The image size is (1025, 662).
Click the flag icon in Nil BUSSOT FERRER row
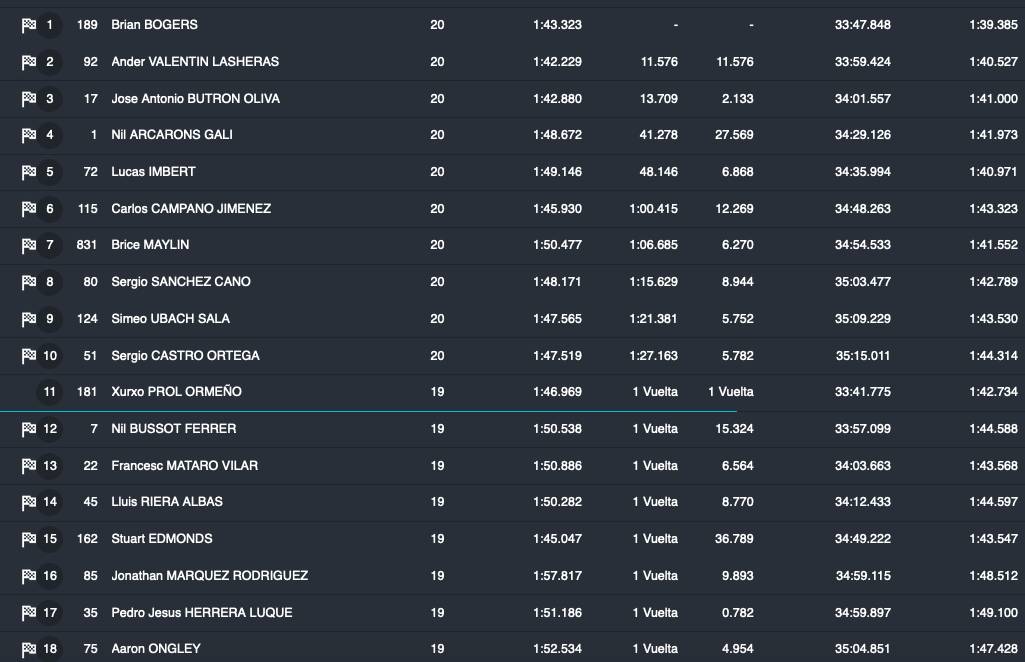[28, 429]
